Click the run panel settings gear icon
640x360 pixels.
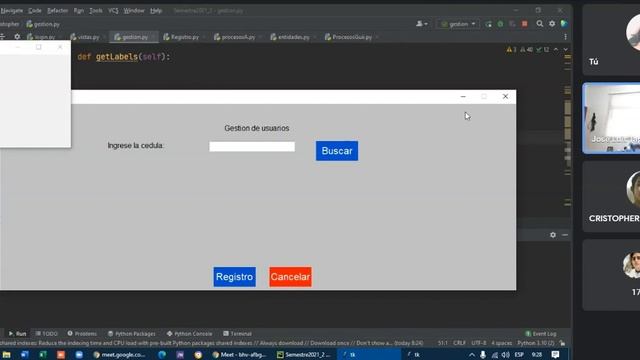pyautogui.click(x=553, y=235)
